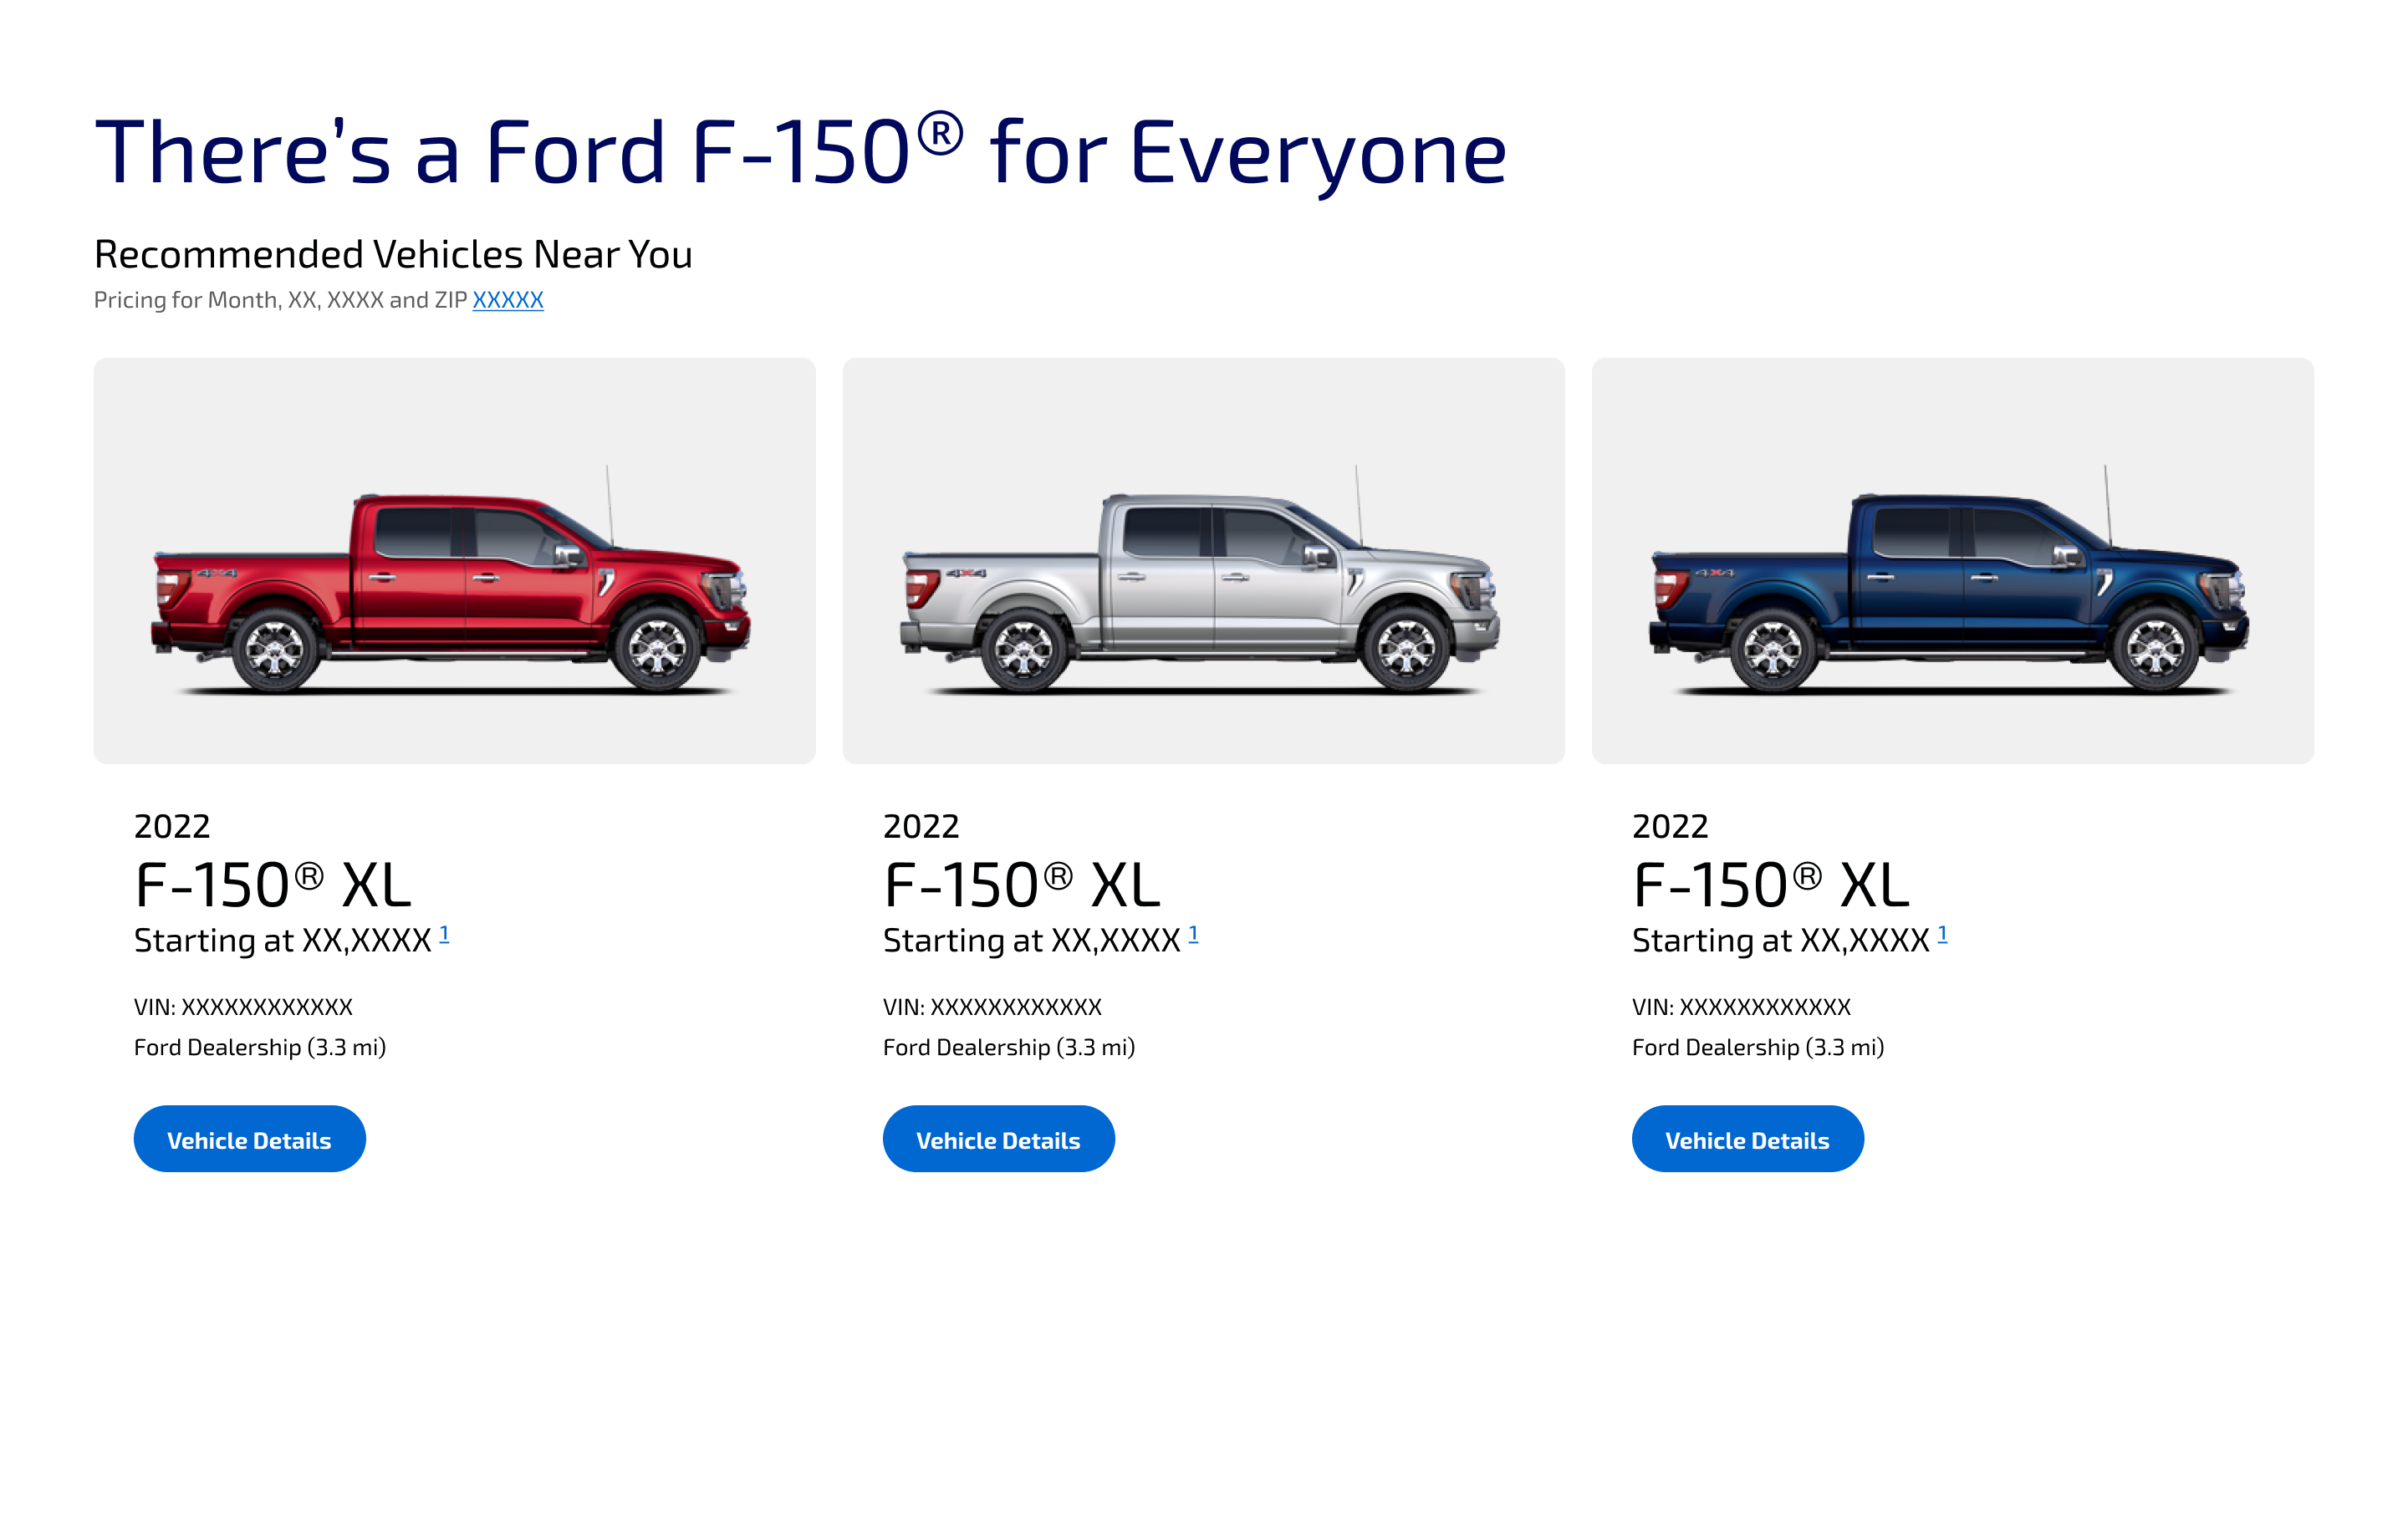Viewport: 2408px width, 1525px height.
Task: Click the "Recommended Vehicles Near You" subheading
Action: pos(393,255)
